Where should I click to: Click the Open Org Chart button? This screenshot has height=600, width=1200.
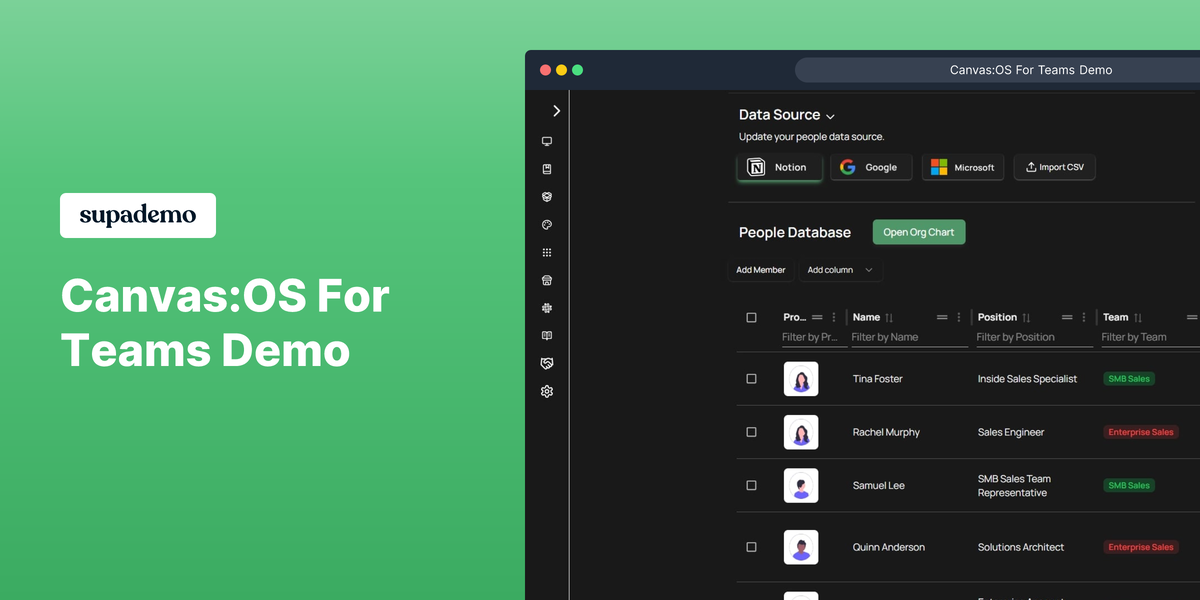click(x=919, y=232)
